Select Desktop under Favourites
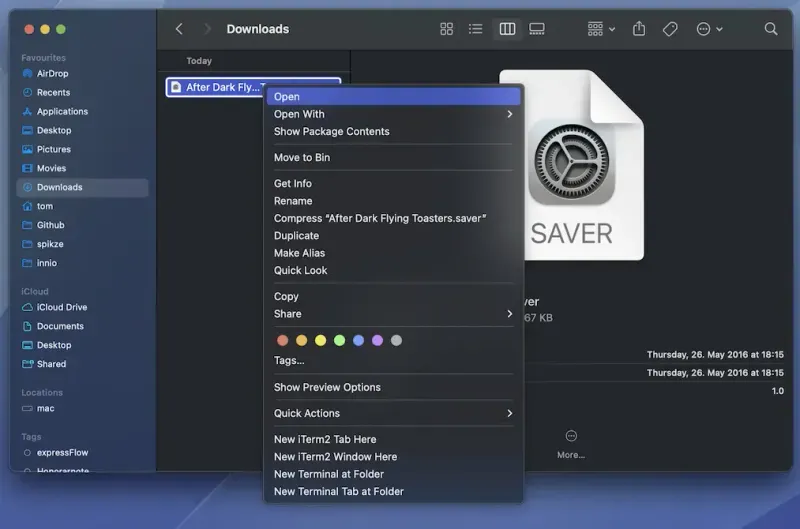The image size is (800, 529). click(83, 130)
